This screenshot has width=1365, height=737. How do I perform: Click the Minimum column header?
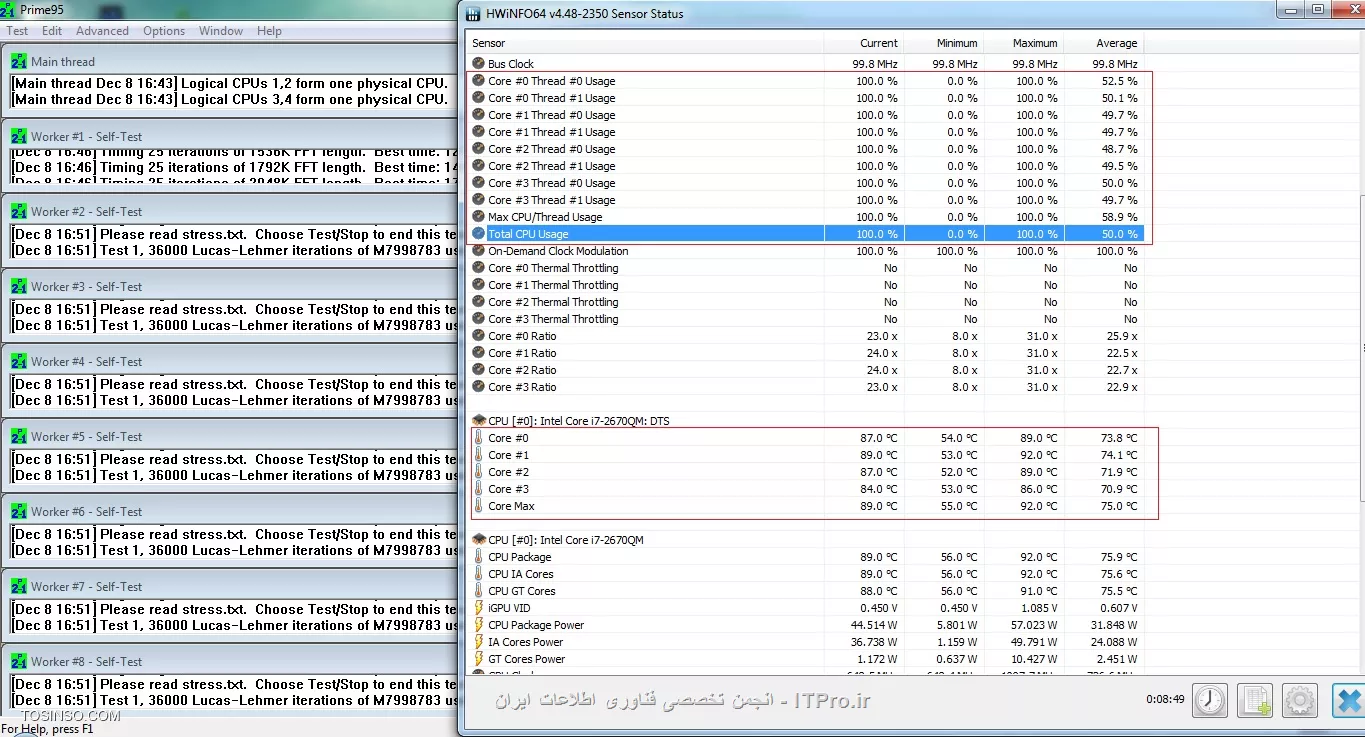point(944,43)
